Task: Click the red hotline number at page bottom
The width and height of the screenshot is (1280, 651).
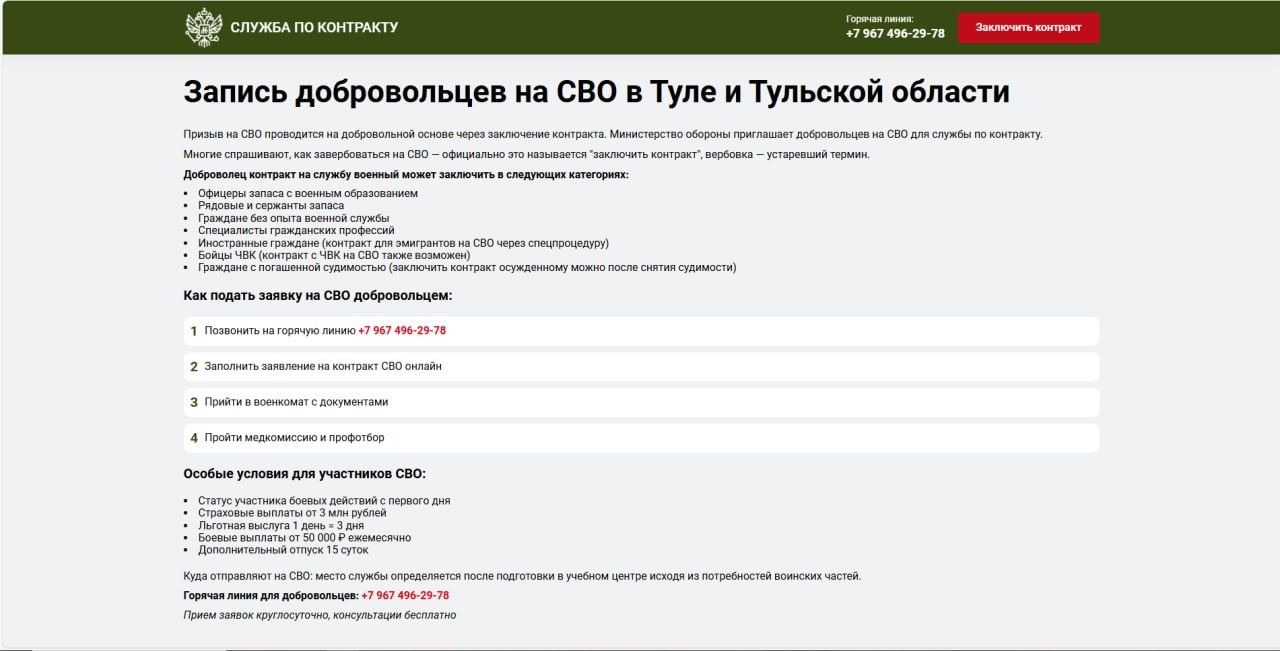Action: coord(405,596)
